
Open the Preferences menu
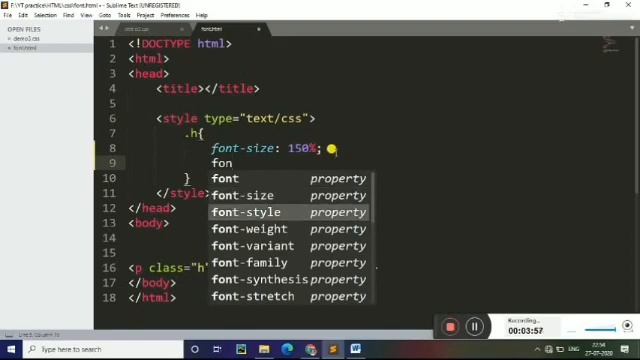click(175, 15)
